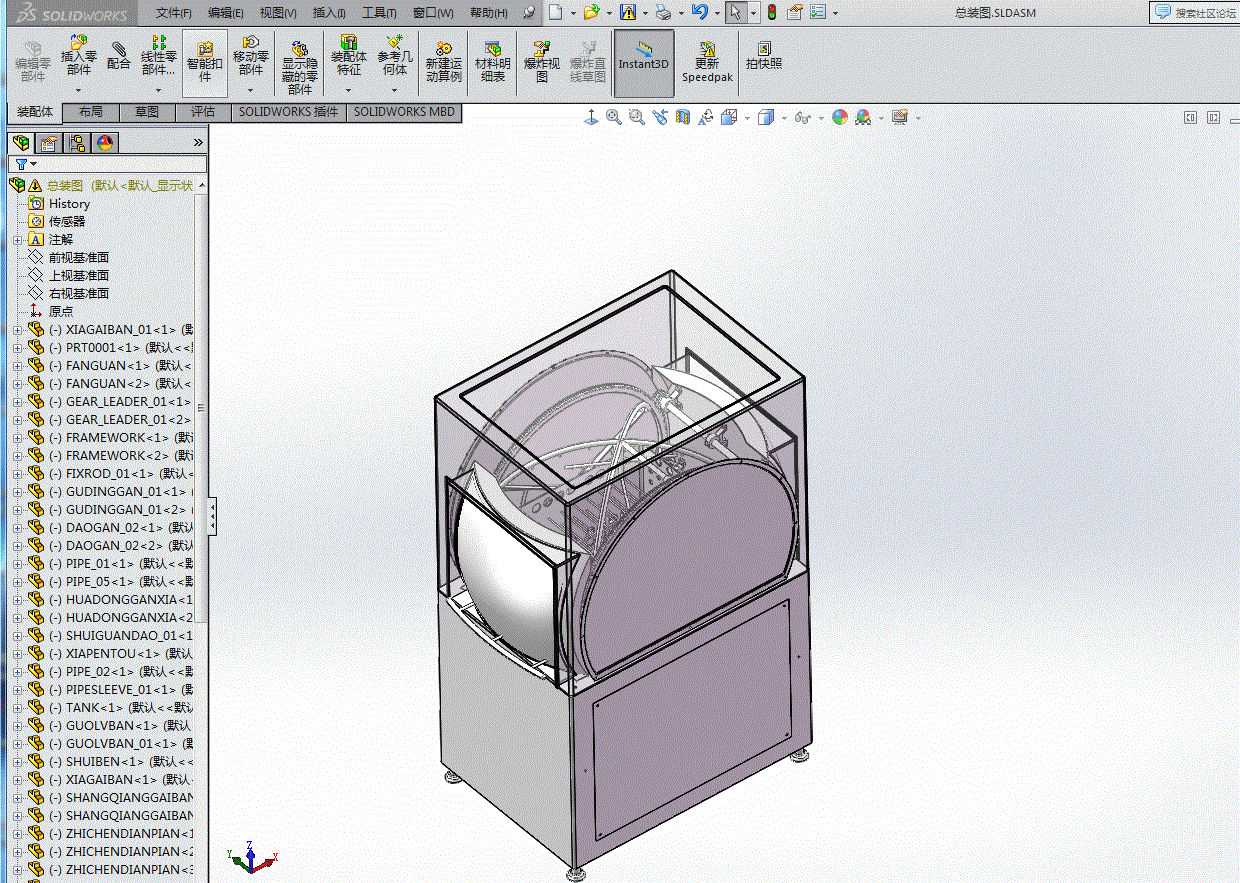
Task: Select the Mate (配合) tool
Action: point(119,56)
